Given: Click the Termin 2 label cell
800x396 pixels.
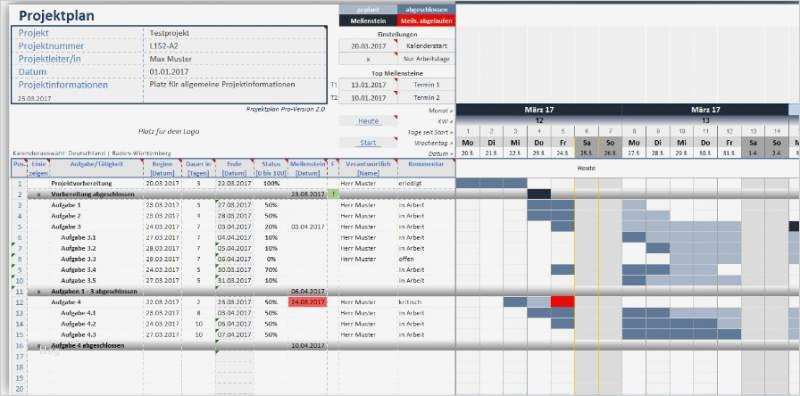Looking at the screenshot, I should coord(427,97).
